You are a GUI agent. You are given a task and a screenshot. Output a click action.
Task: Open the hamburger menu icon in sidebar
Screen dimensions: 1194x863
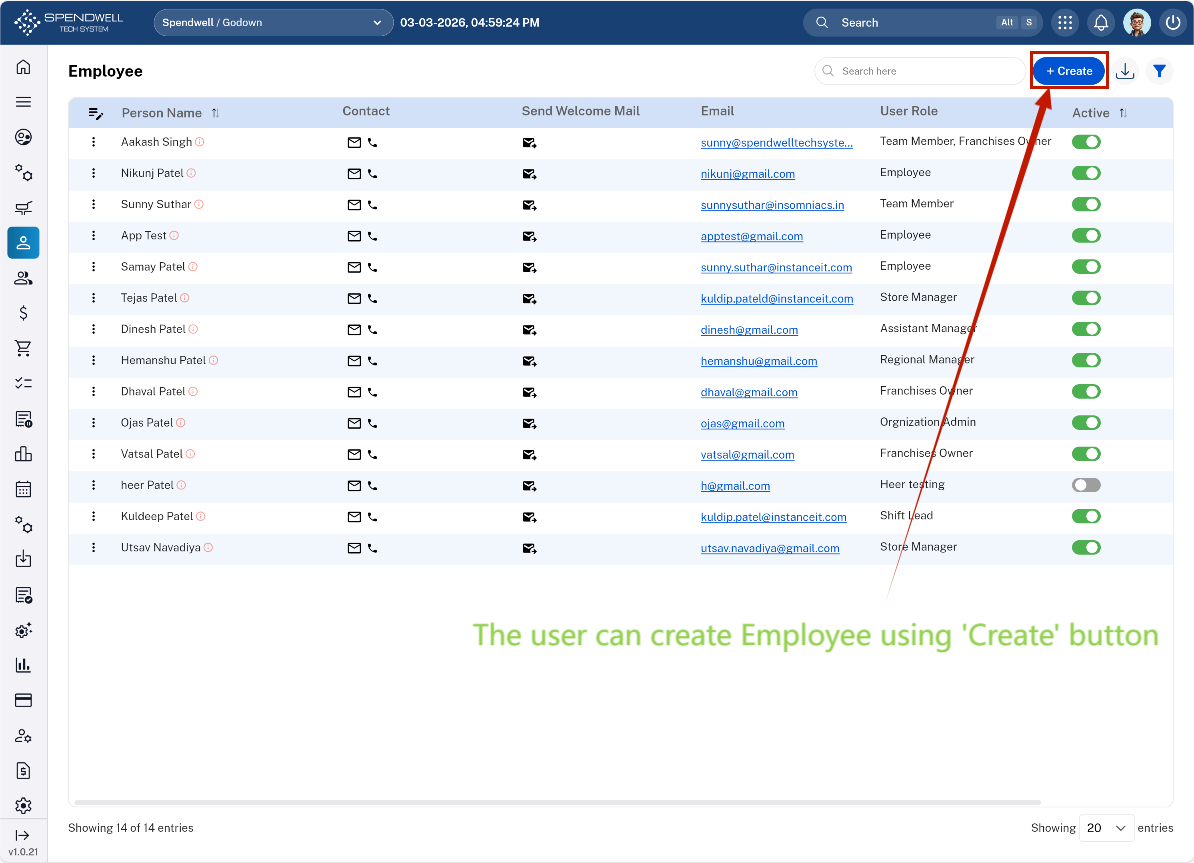[x=24, y=102]
